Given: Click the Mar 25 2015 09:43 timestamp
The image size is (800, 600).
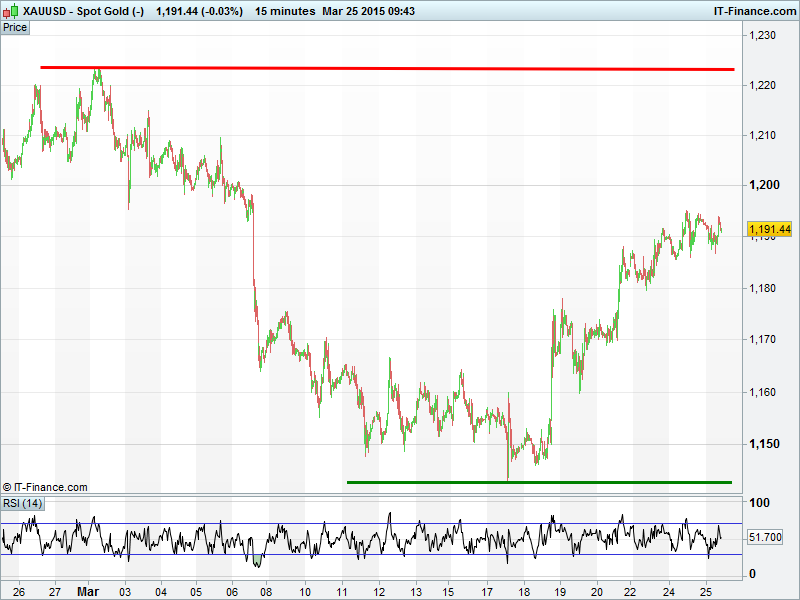Looking at the screenshot, I should (369, 11).
